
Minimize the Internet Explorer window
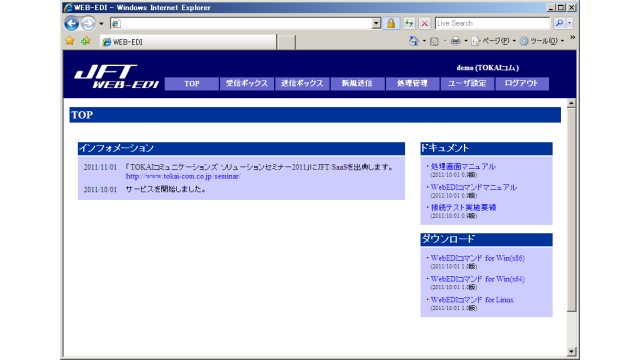(x=551, y=7)
